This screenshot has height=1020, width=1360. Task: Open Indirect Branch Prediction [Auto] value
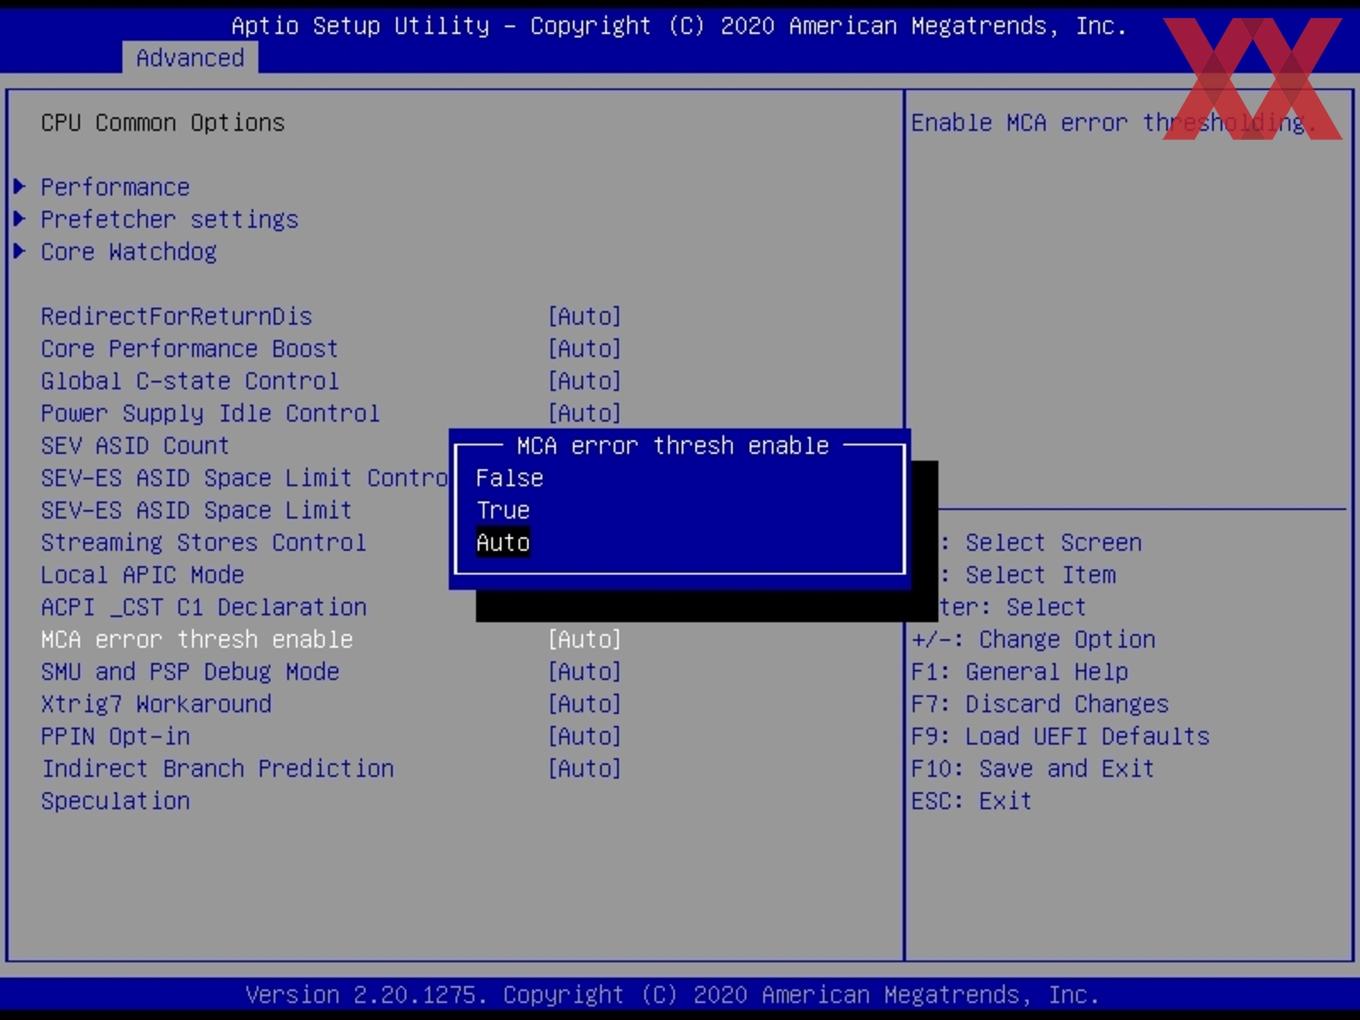click(x=584, y=769)
